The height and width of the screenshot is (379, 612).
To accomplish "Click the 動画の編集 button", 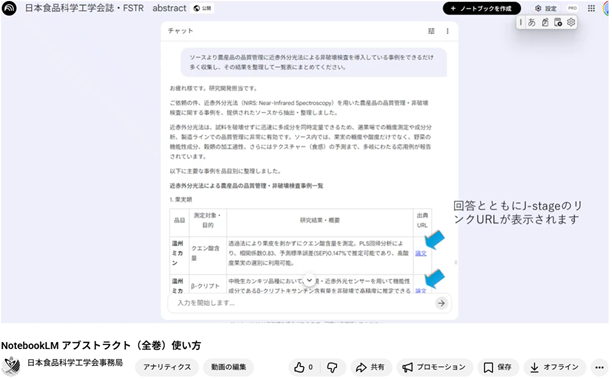I will click(228, 367).
